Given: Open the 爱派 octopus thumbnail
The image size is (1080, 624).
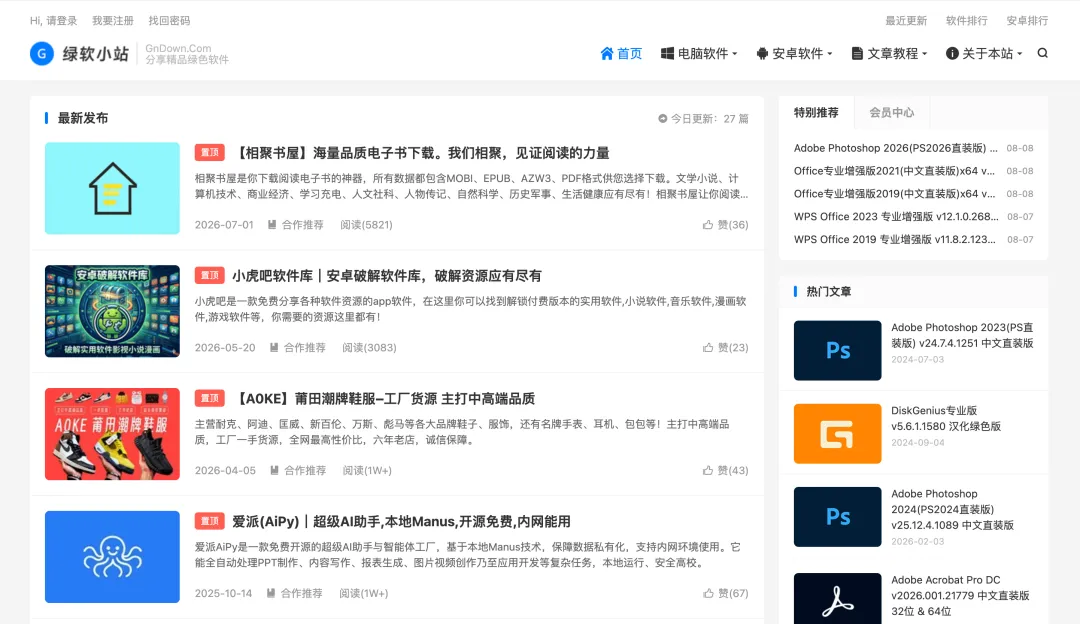Looking at the screenshot, I should 112,557.
